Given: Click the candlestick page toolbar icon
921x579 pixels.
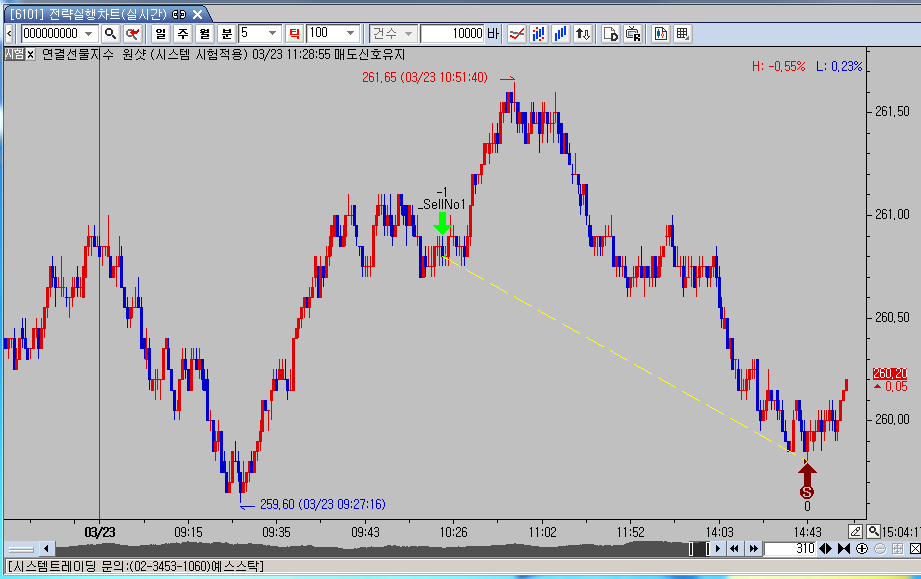Looking at the screenshot, I should click(x=660, y=34).
